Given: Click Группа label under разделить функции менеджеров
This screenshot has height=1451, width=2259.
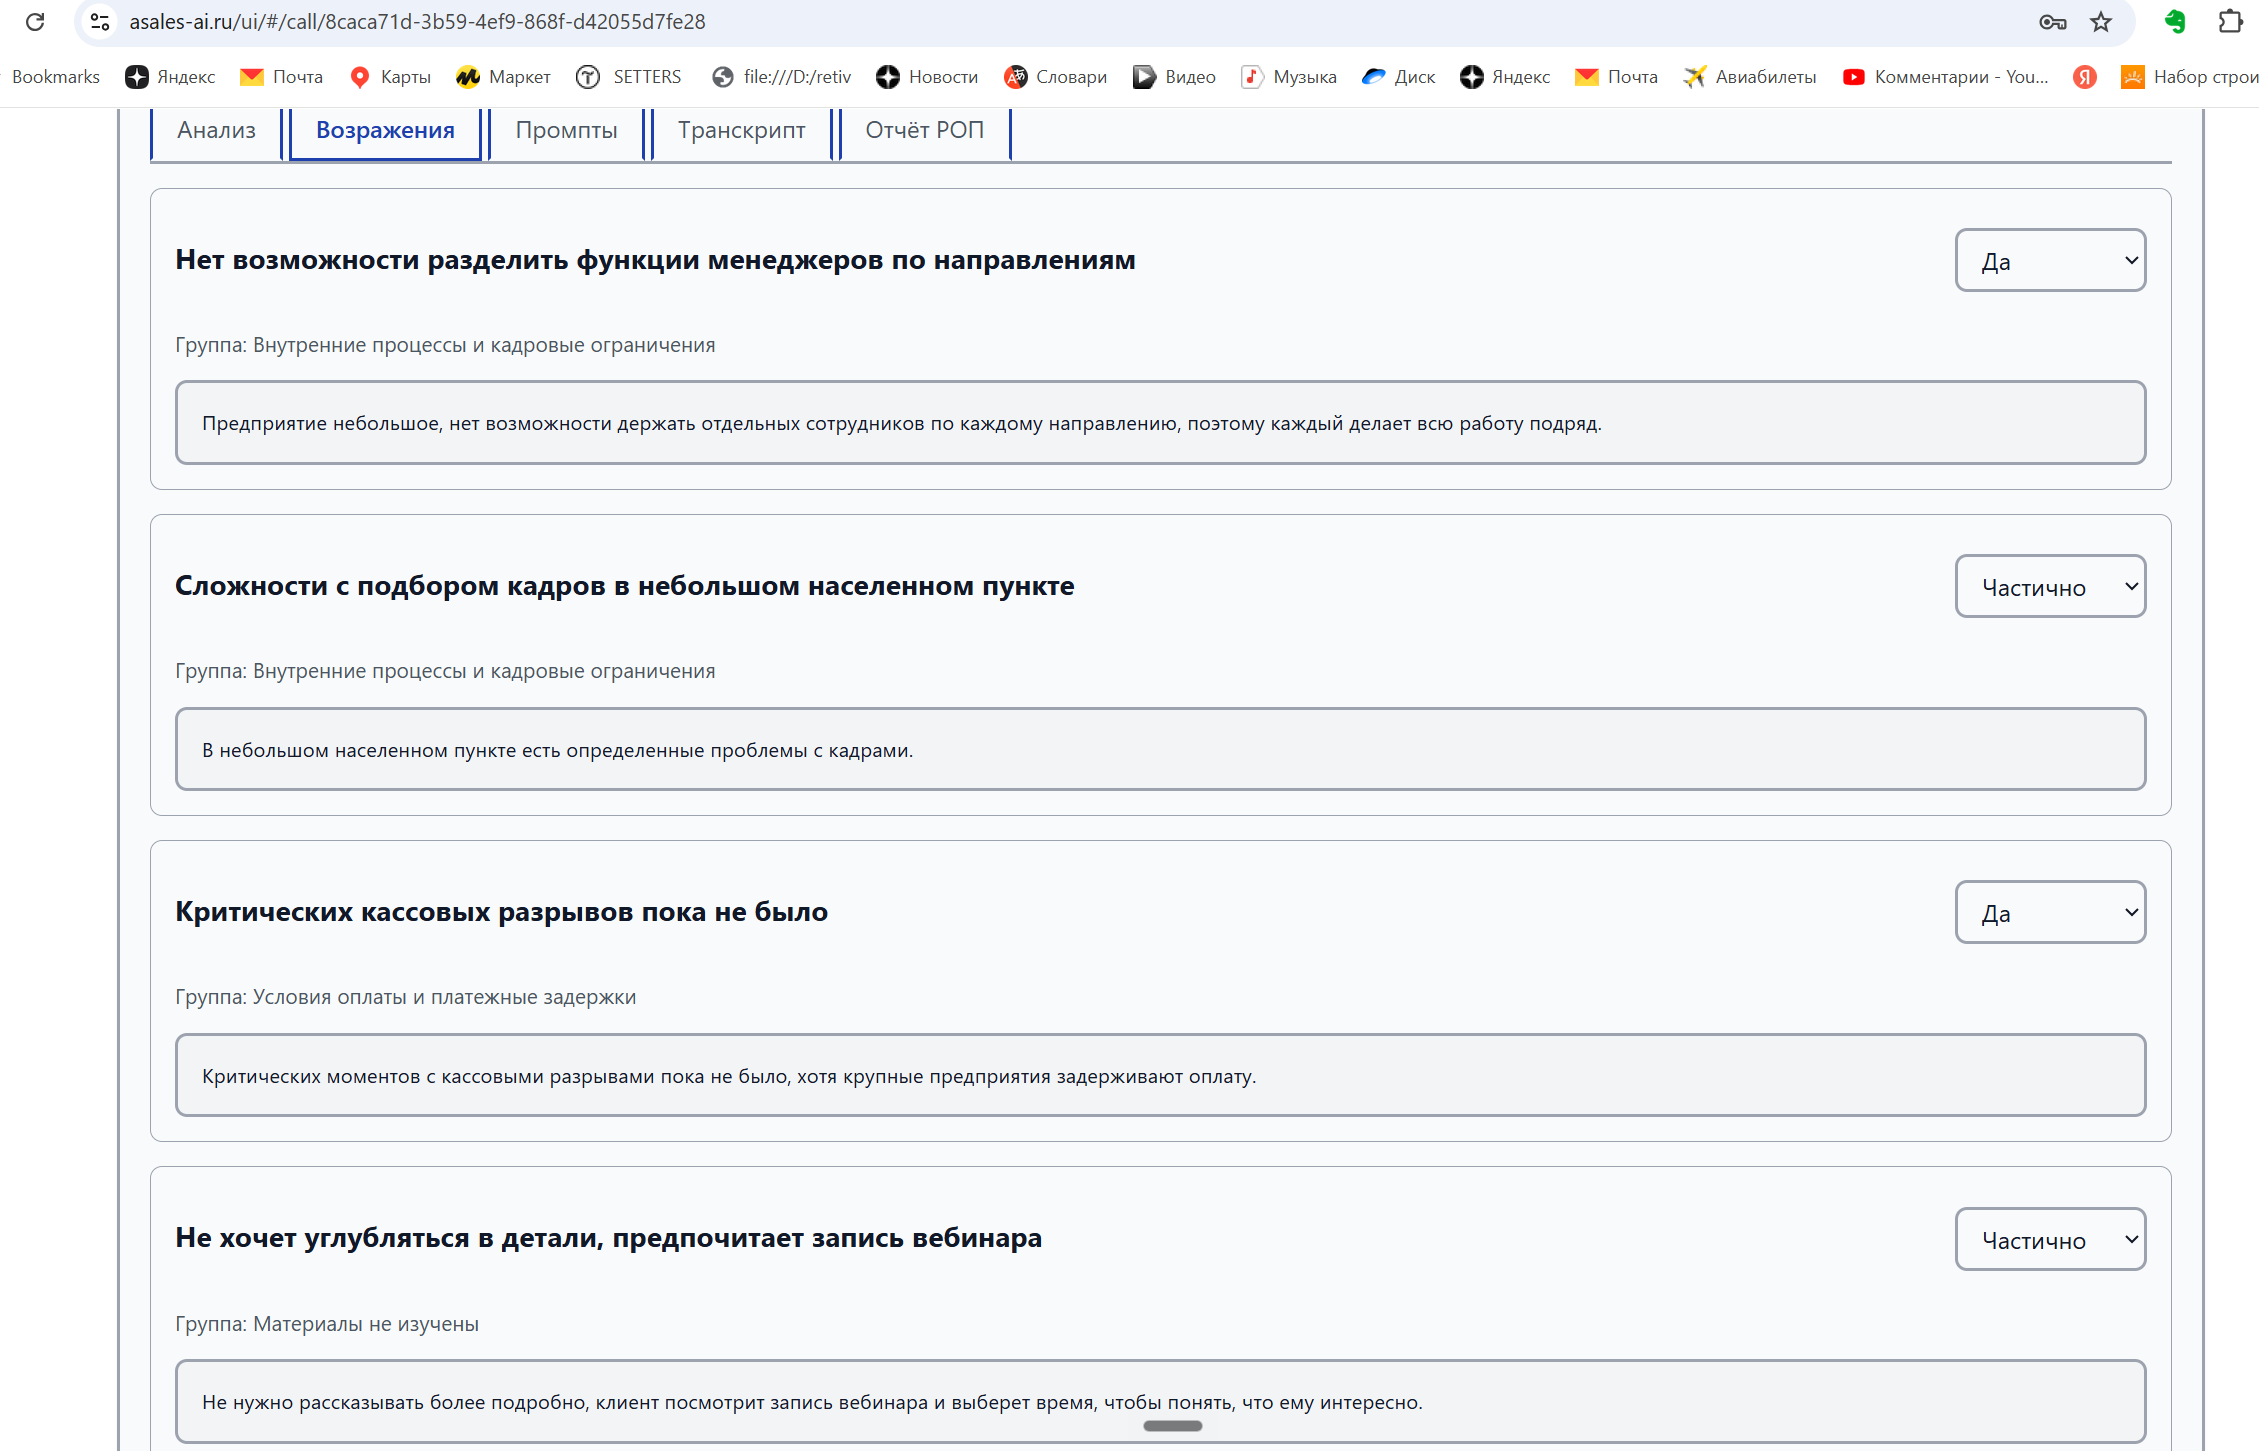Looking at the screenshot, I should (x=445, y=345).
